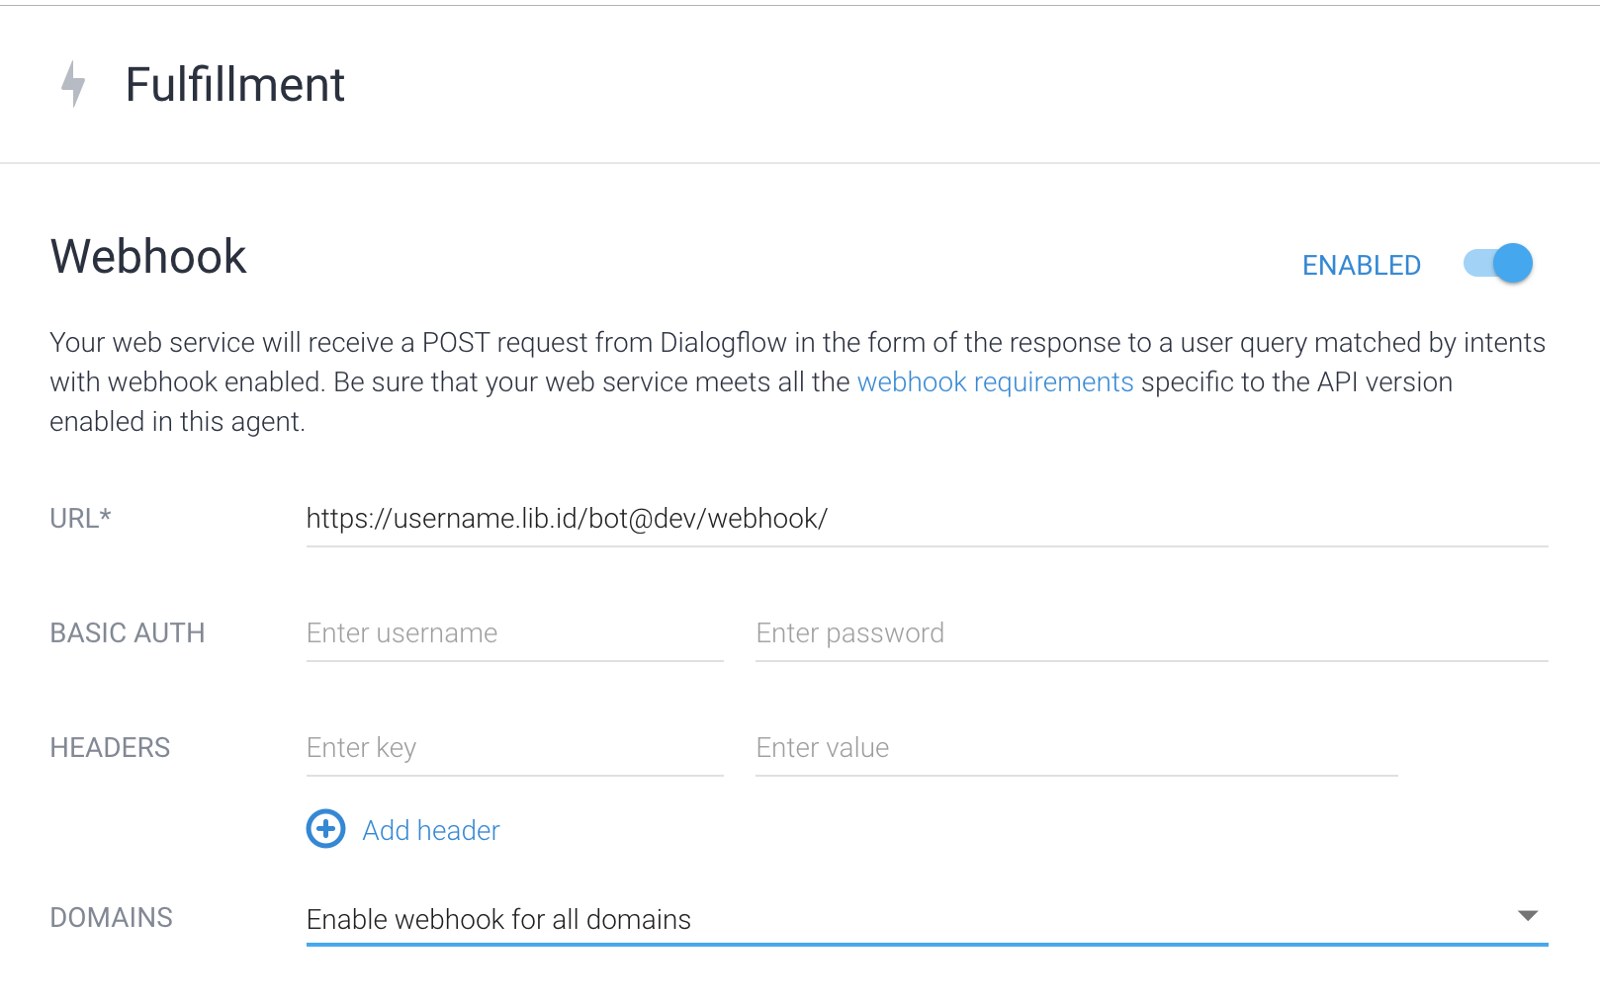Click the HEADERS label

point(110,748)
